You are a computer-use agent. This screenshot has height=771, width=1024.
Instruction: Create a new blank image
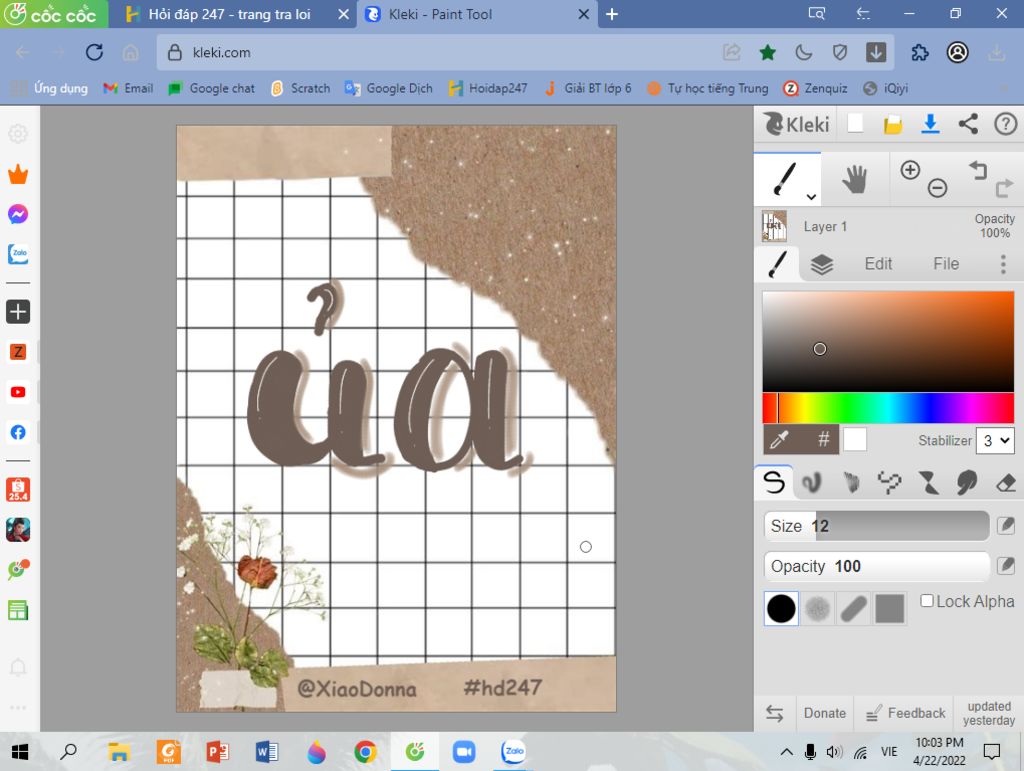(x=855, y=123)
